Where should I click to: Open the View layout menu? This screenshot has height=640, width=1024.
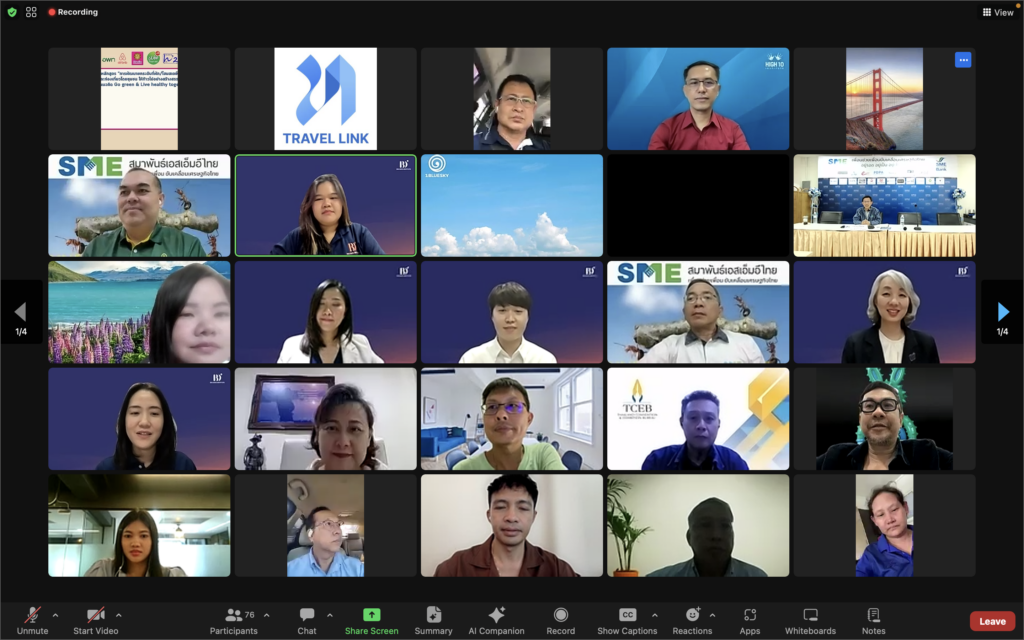(998, 12)
